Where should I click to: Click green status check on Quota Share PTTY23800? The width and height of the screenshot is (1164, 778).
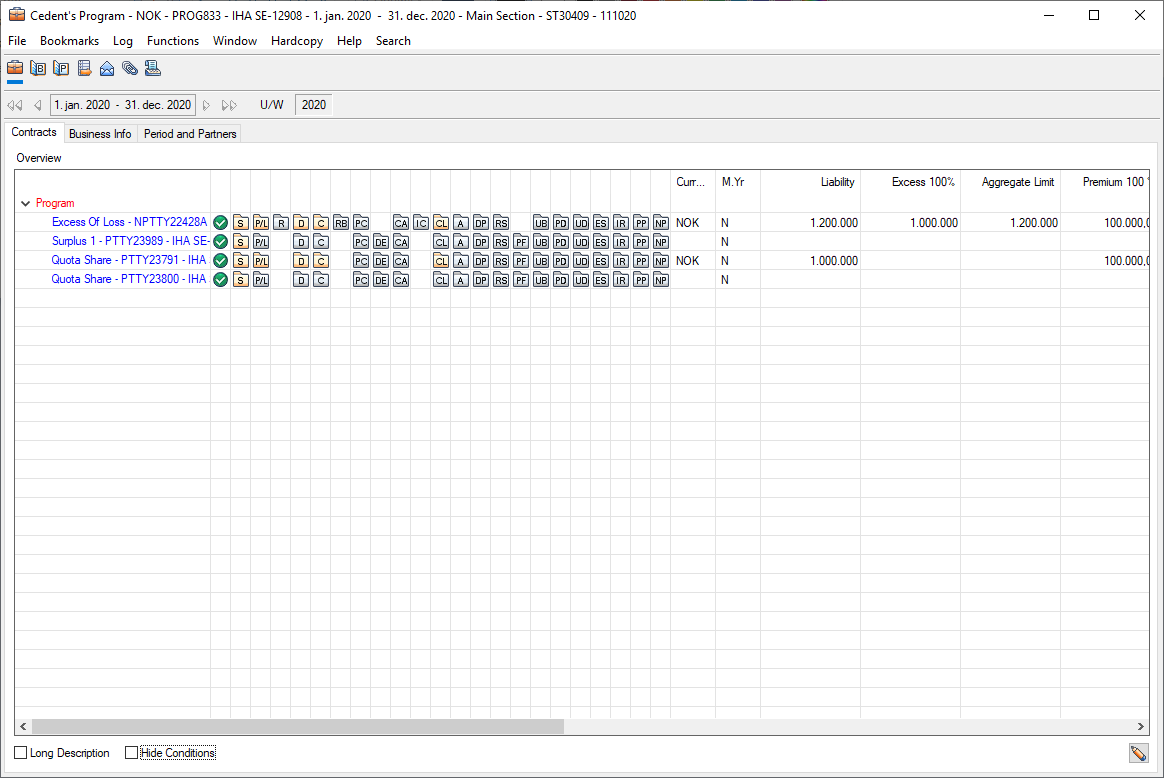(x=221, y=280)
